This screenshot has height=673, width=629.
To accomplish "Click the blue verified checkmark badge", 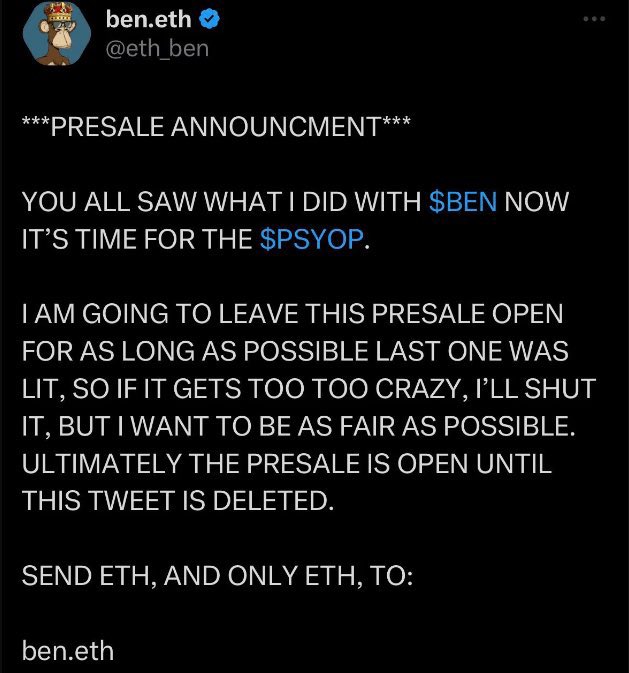I will coord(210,20).
